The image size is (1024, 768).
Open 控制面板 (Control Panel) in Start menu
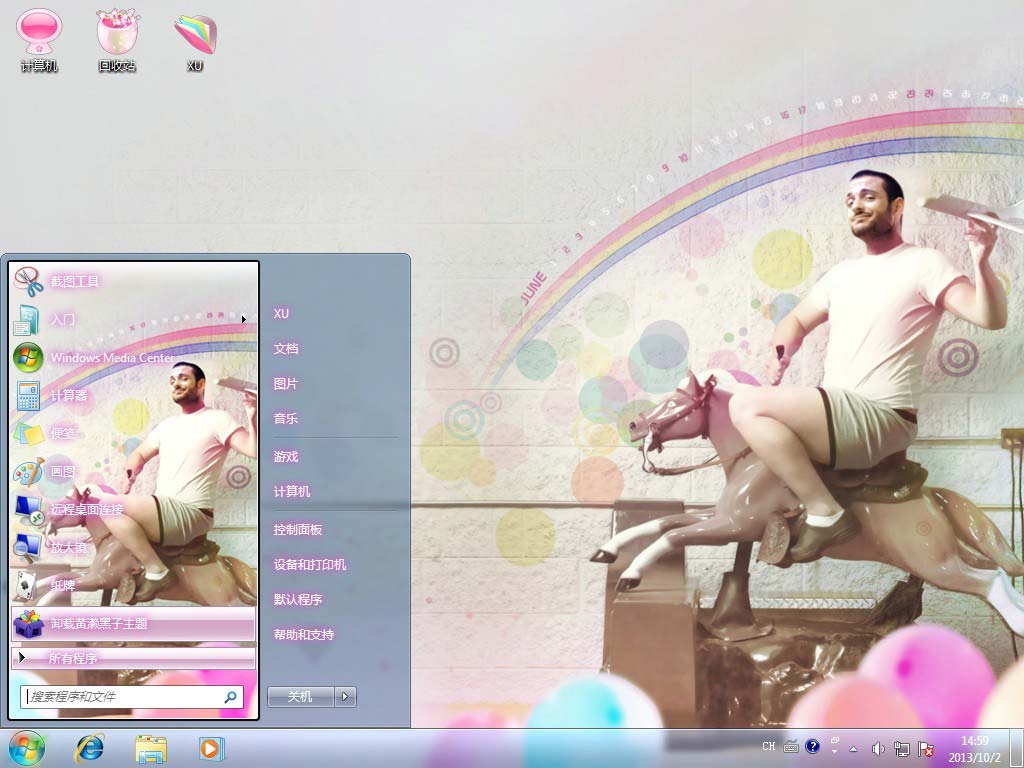(x=298, y=530)
